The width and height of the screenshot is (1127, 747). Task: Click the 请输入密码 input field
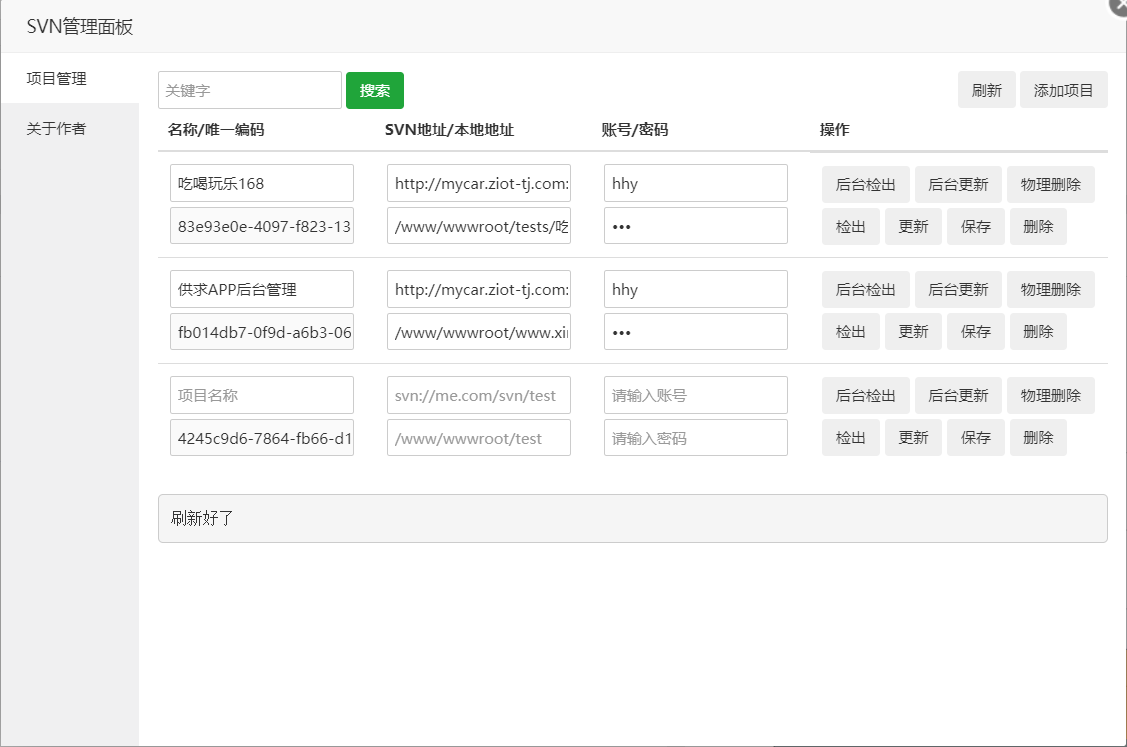[696, 438]
